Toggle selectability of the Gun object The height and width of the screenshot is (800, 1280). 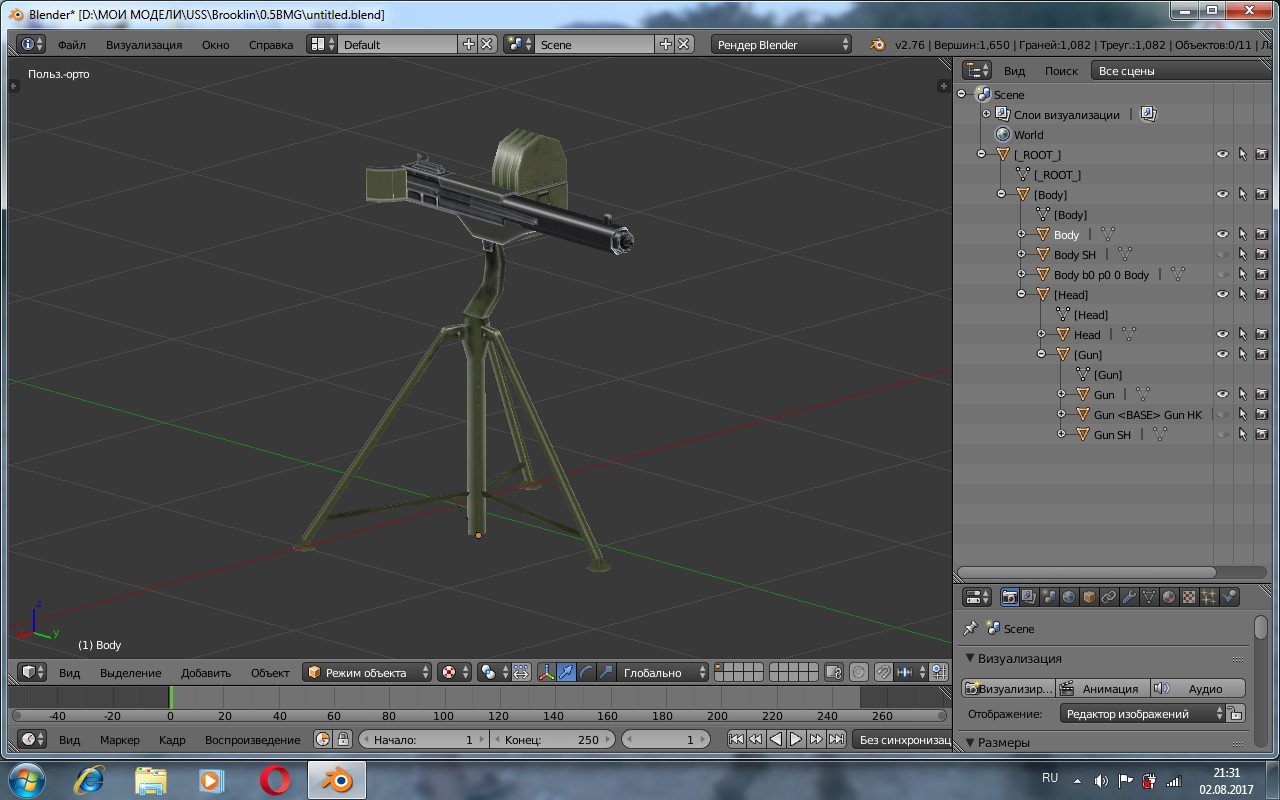[1242, 394]
